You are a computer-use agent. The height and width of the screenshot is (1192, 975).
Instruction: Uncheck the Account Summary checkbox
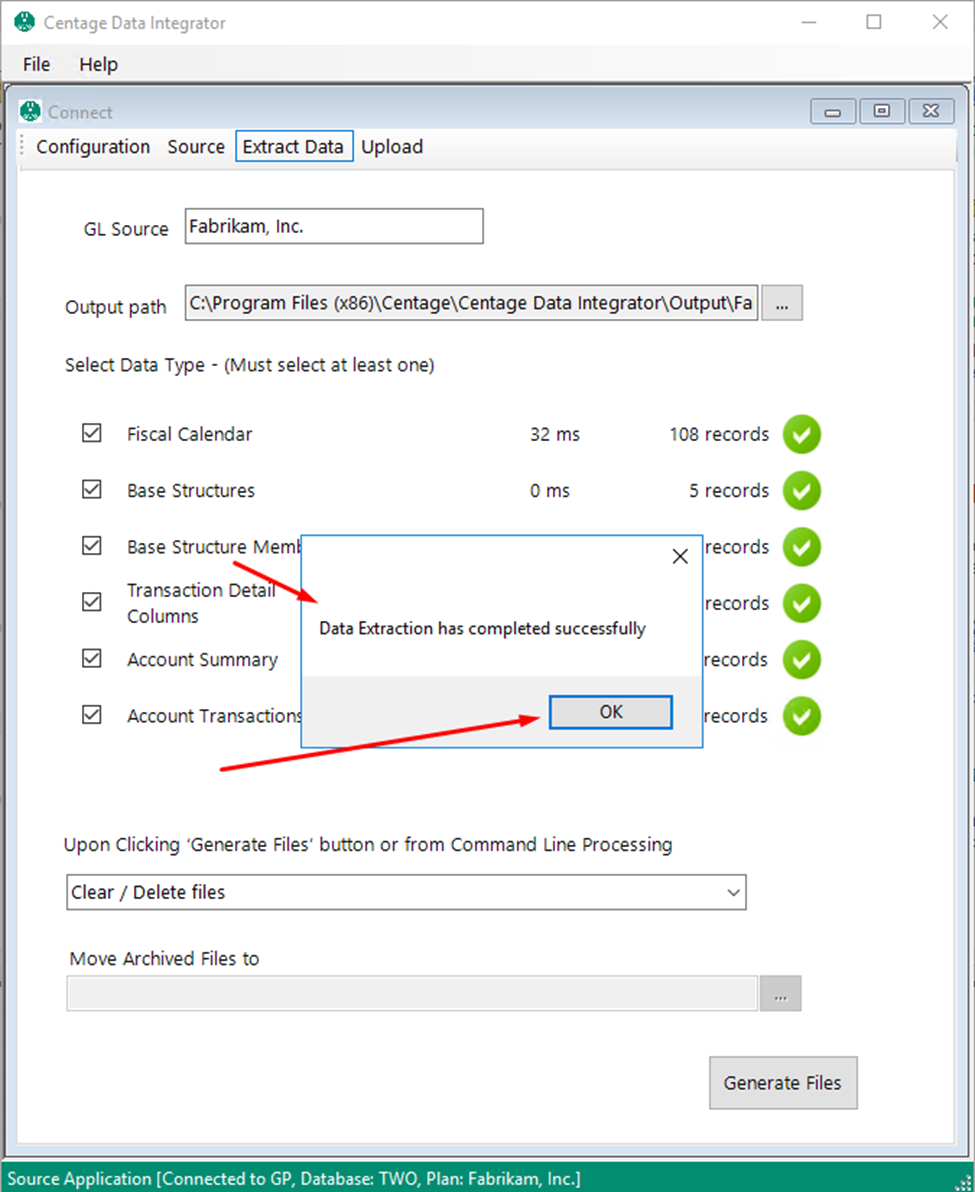(x=92, y=658)
